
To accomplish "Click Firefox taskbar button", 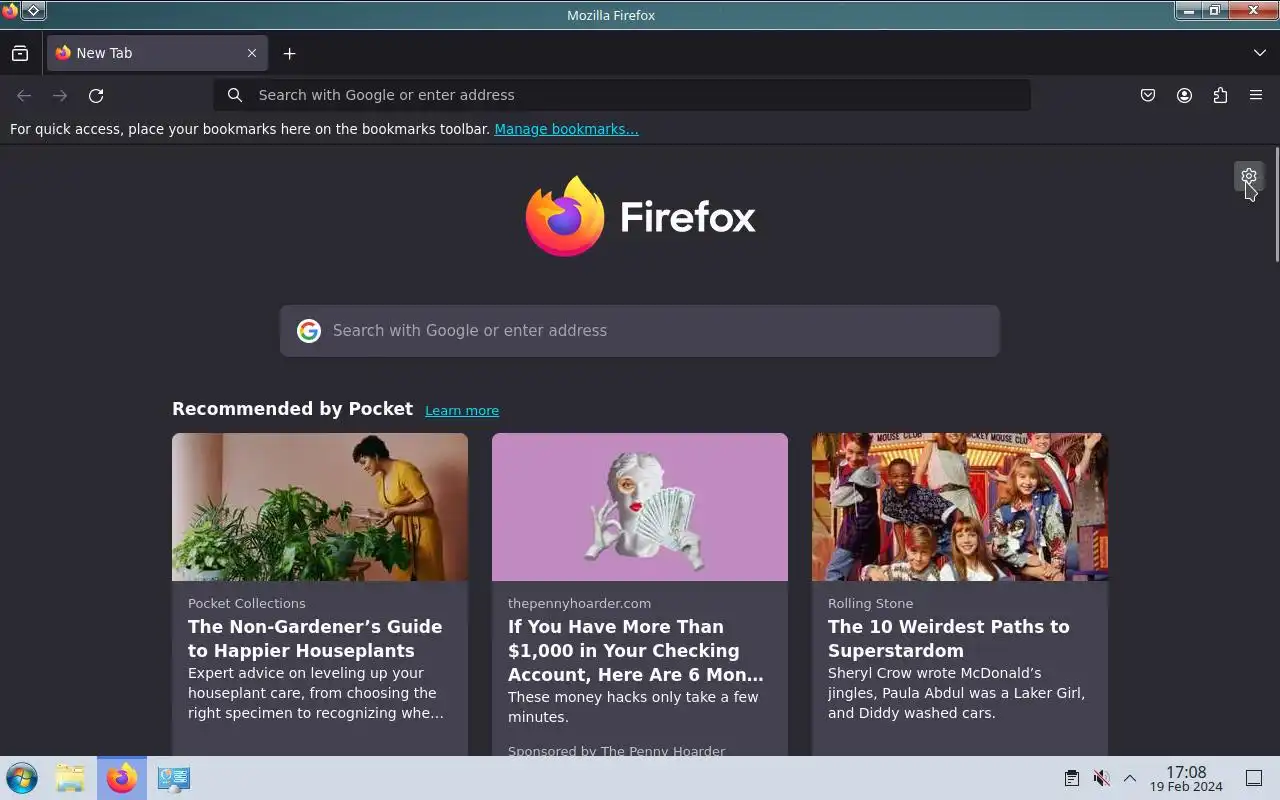I will [x=122, y=778].
